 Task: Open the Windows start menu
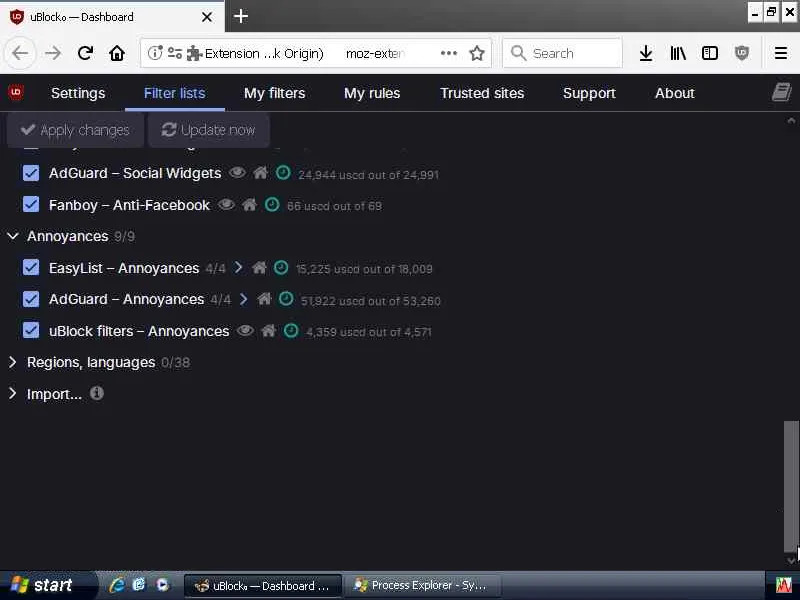48,585
